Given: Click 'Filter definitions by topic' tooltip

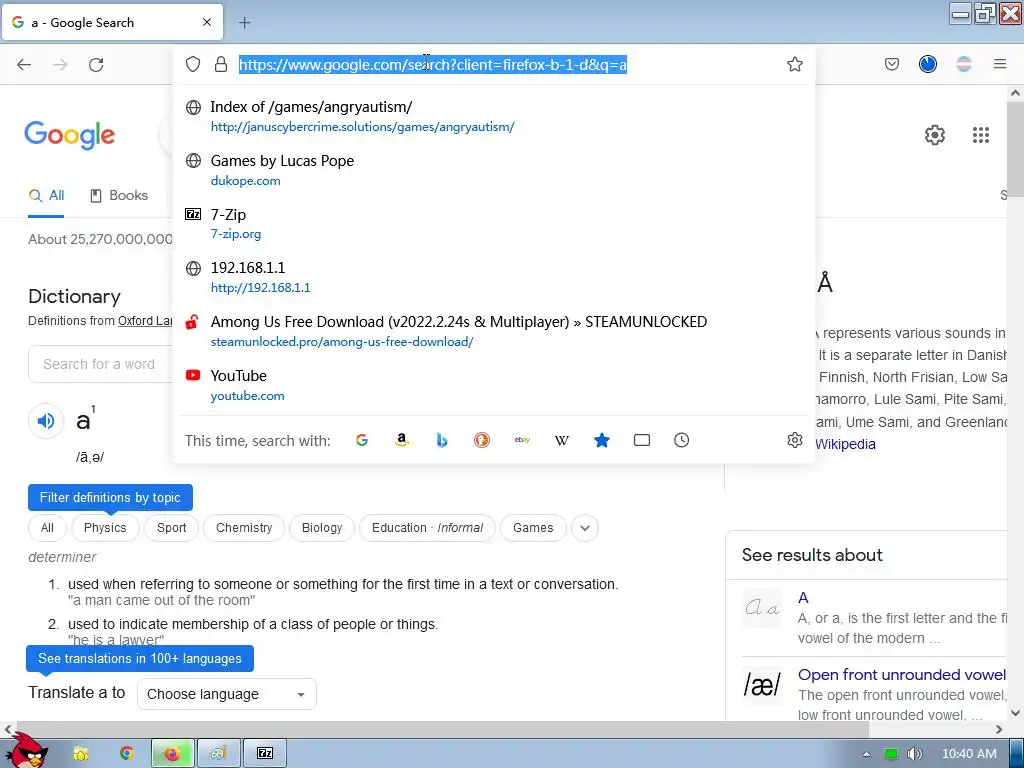Looking at the screenshot, I should click(x=110, y=498).
